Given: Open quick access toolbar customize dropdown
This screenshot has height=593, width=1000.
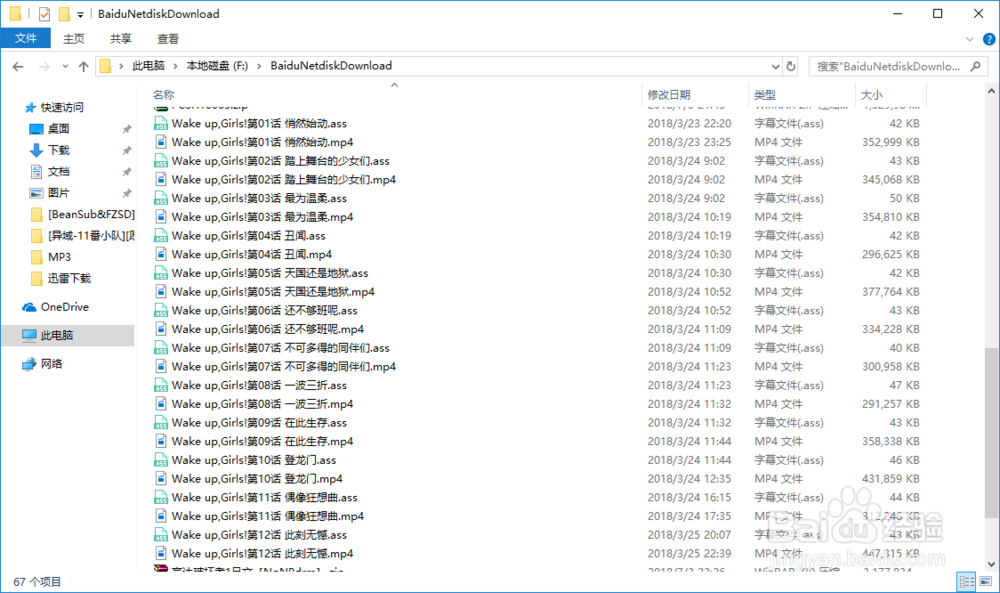Looking at the screenshot, I should 80,14.
